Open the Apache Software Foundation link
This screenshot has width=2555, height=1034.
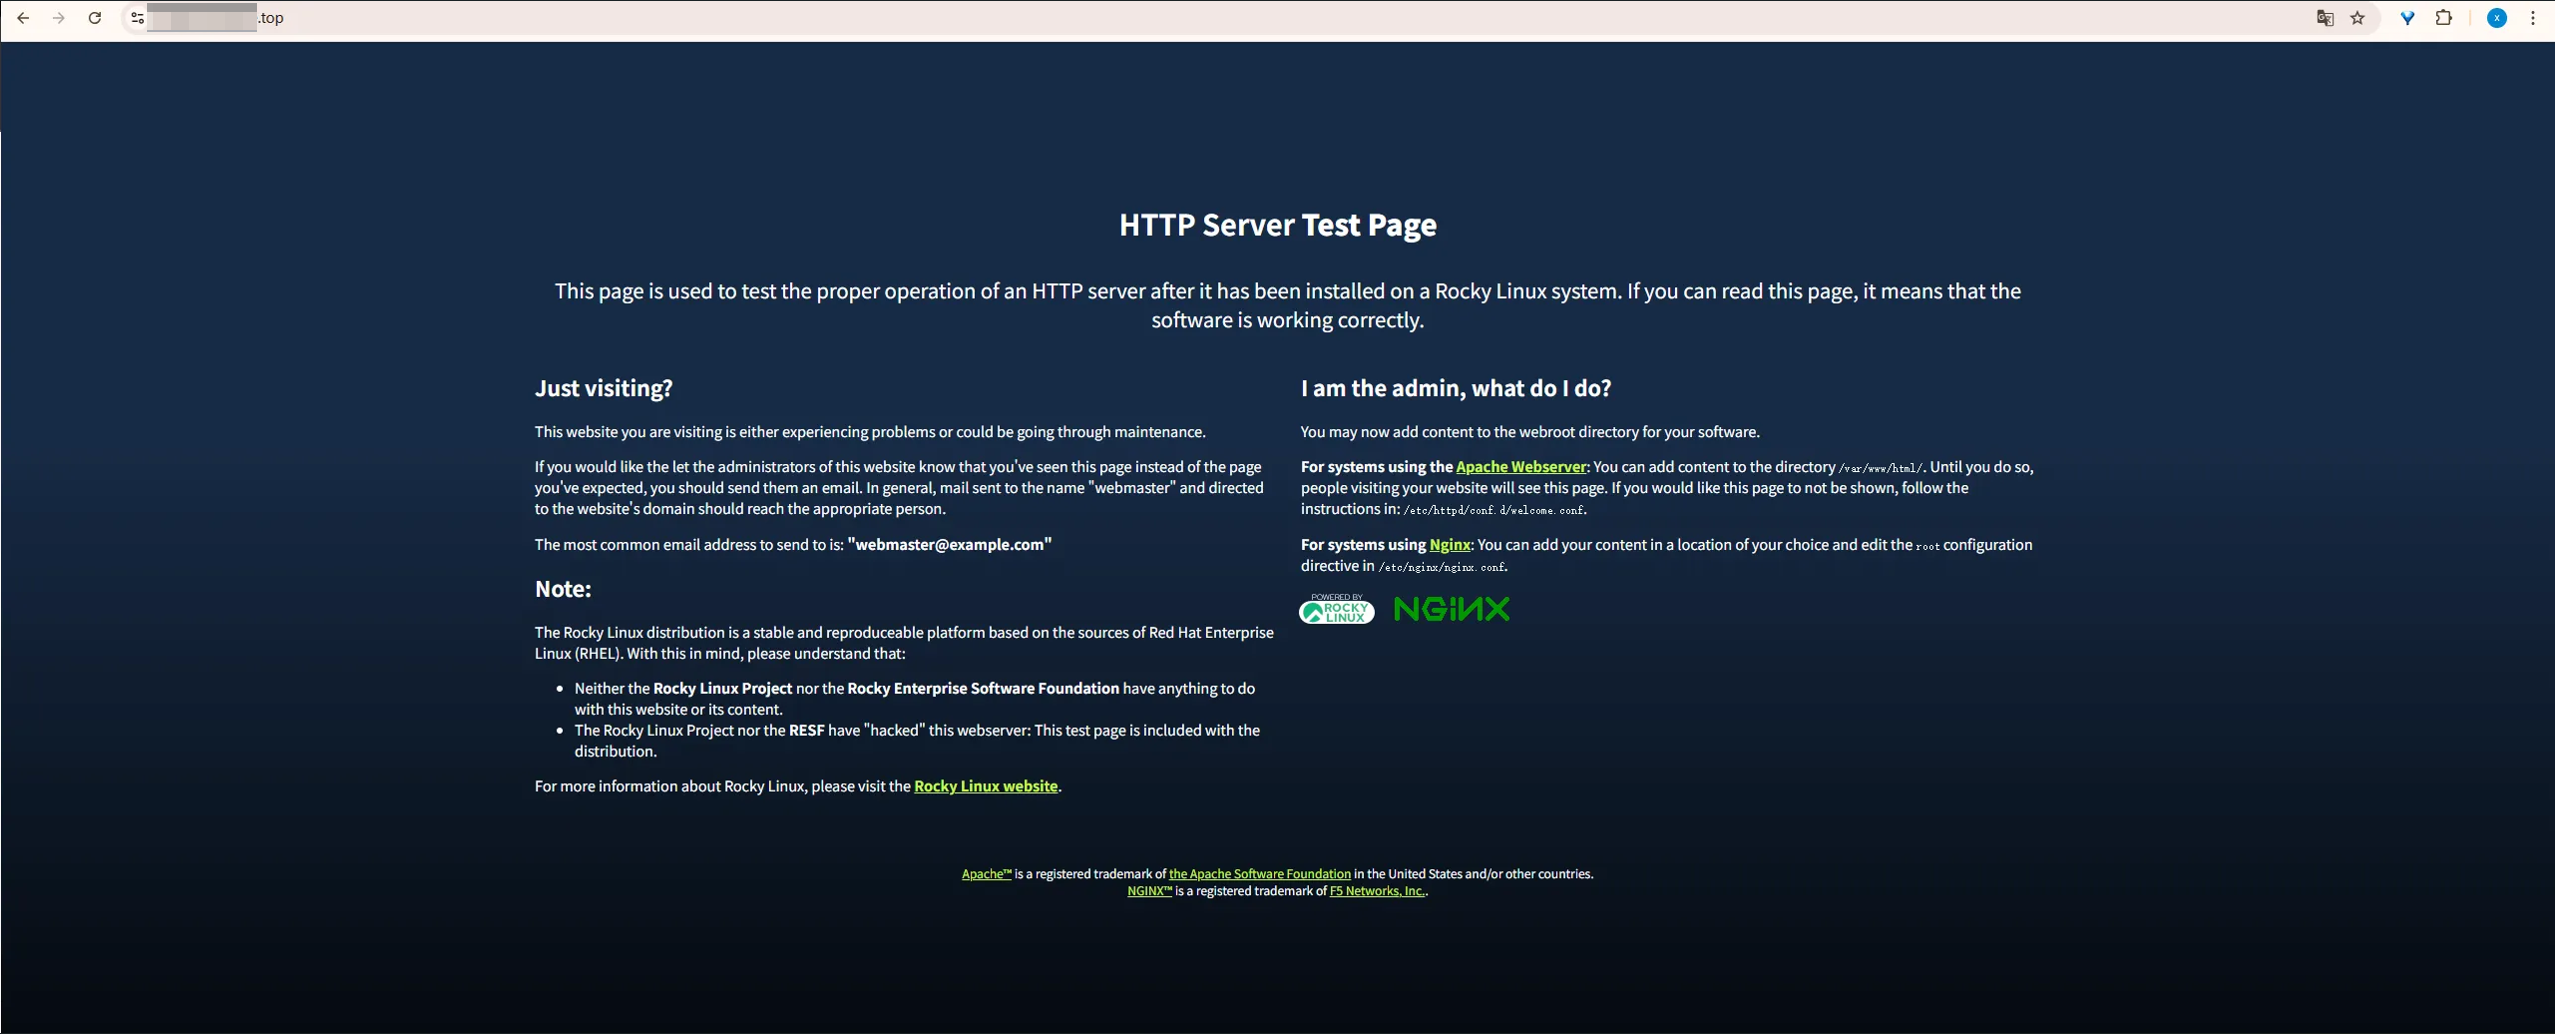[1259, 874]
